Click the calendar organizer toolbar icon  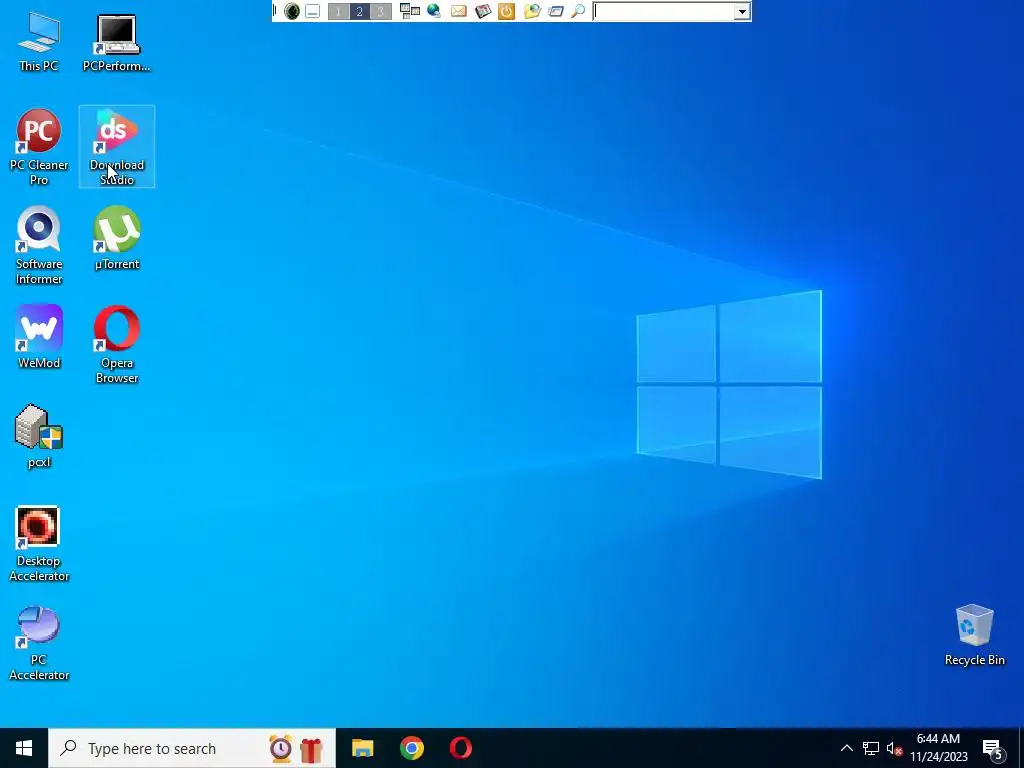point(483,11)
